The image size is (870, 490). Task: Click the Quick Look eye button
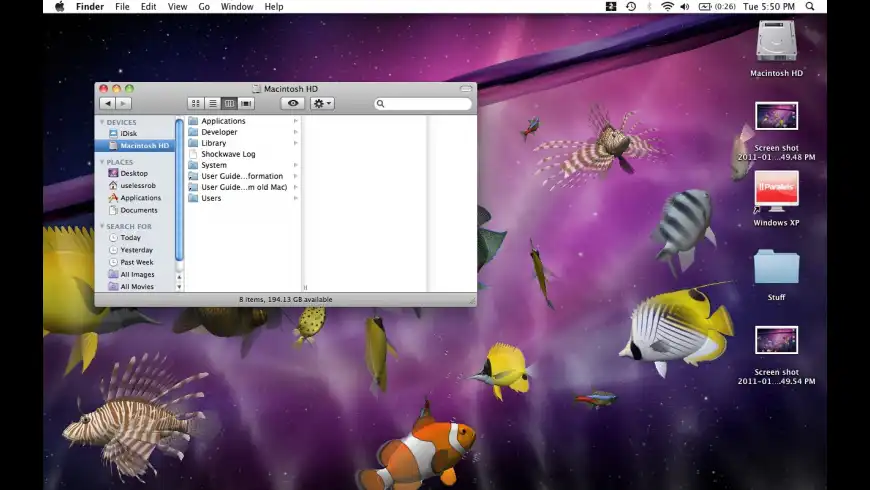point(293,103)
